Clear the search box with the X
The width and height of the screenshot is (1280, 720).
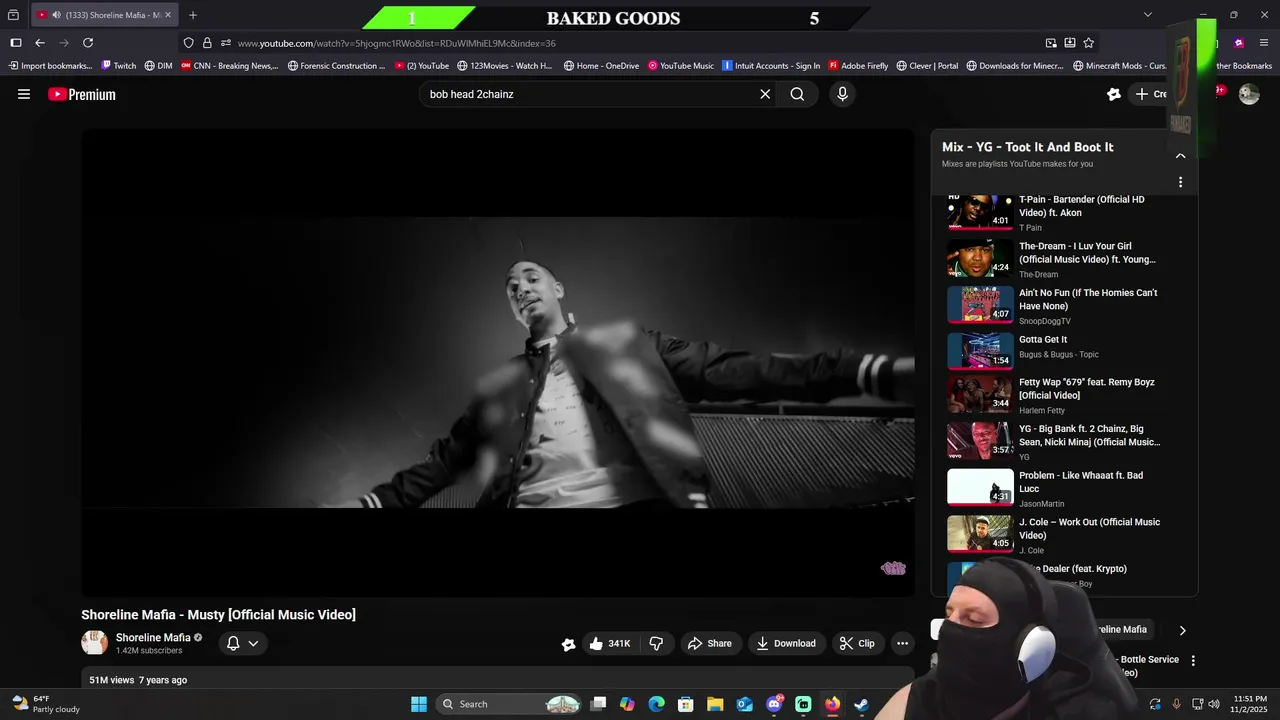(765, 94)
